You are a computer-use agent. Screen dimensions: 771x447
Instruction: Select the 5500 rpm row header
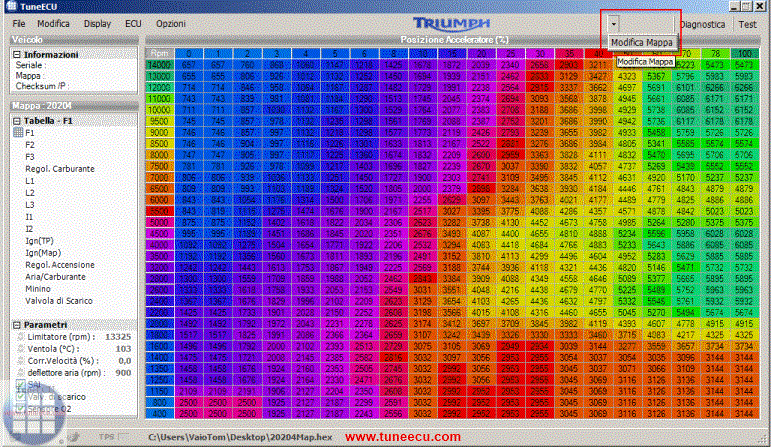click(x=160, y=211)
